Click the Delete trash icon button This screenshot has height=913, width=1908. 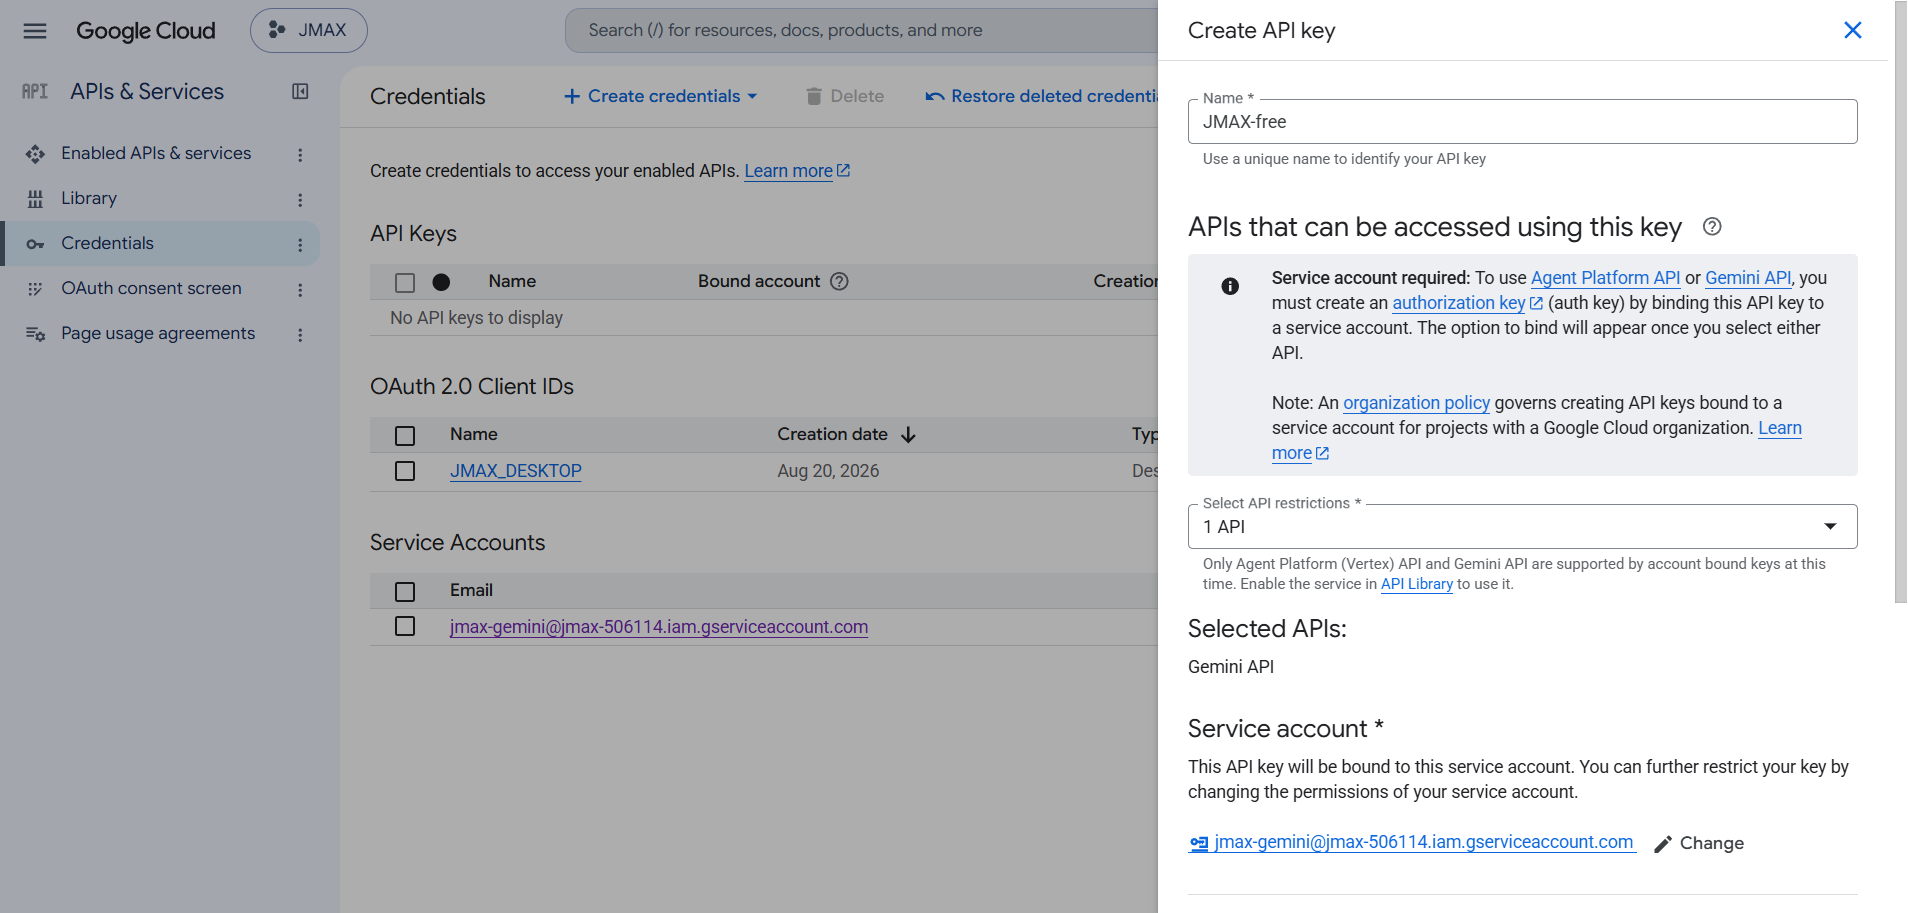[814, 96]
